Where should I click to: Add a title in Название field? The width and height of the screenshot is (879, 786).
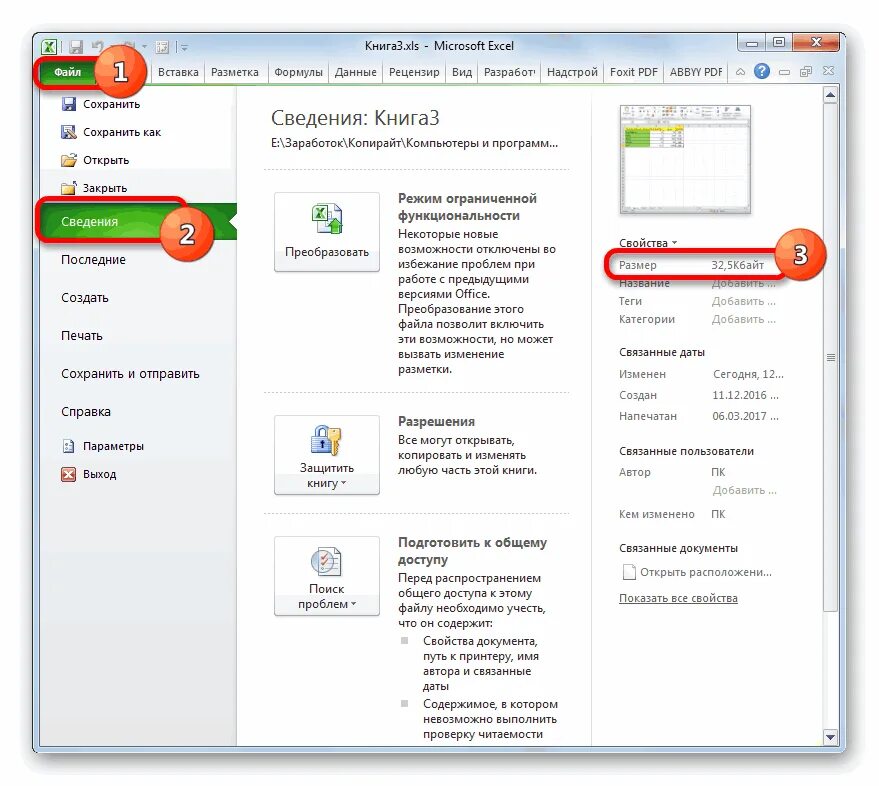(743, 284)
